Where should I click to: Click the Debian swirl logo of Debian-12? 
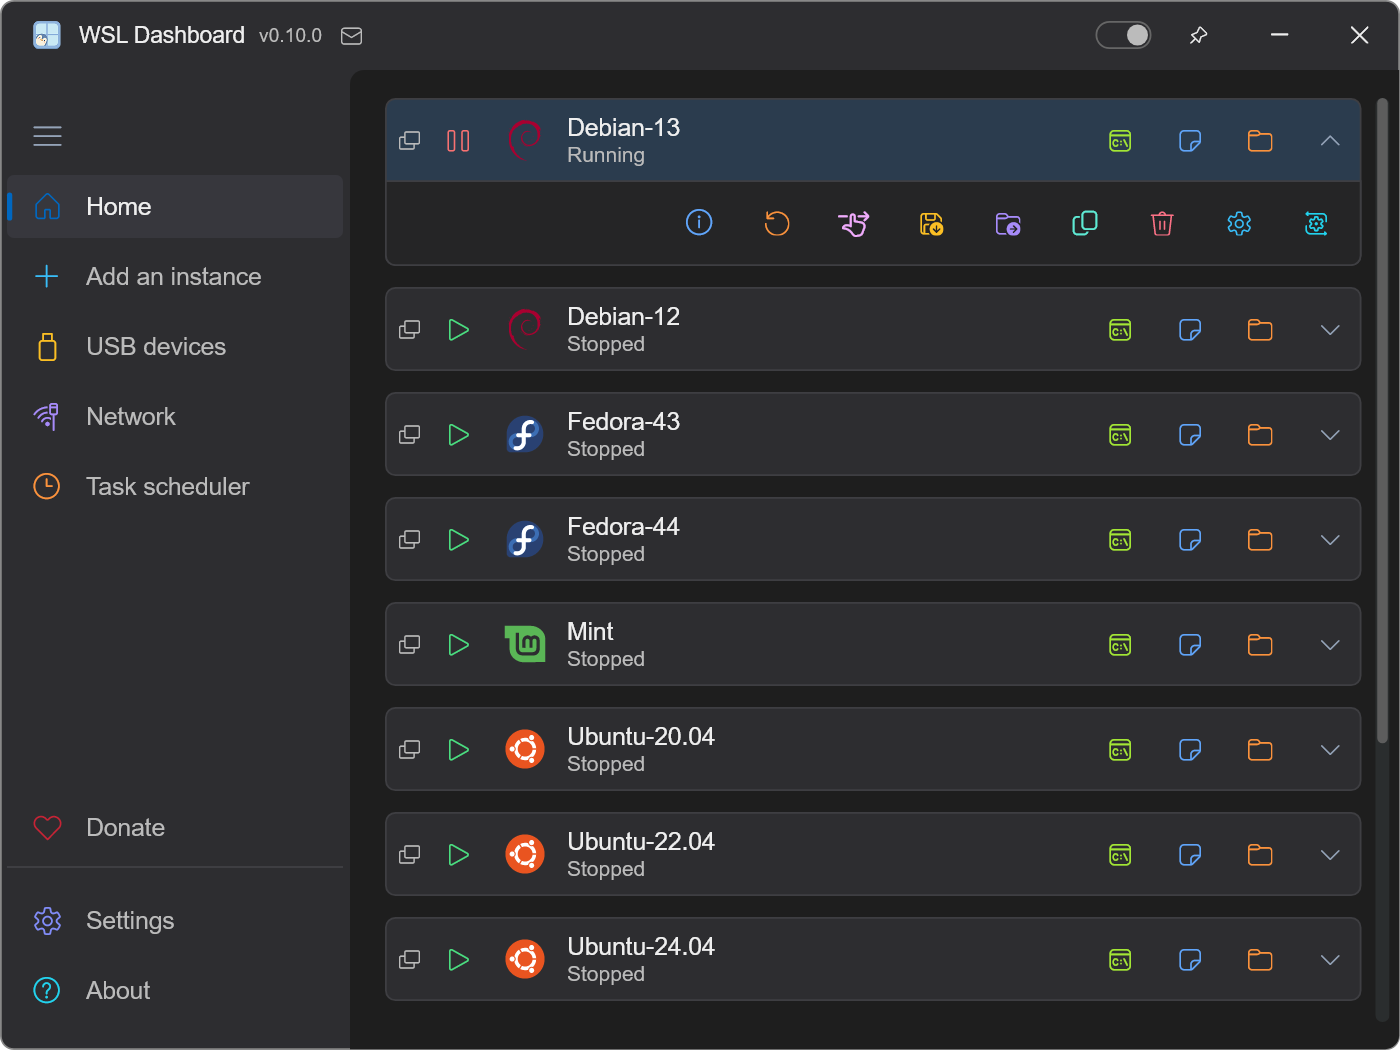tap(525, 330)
